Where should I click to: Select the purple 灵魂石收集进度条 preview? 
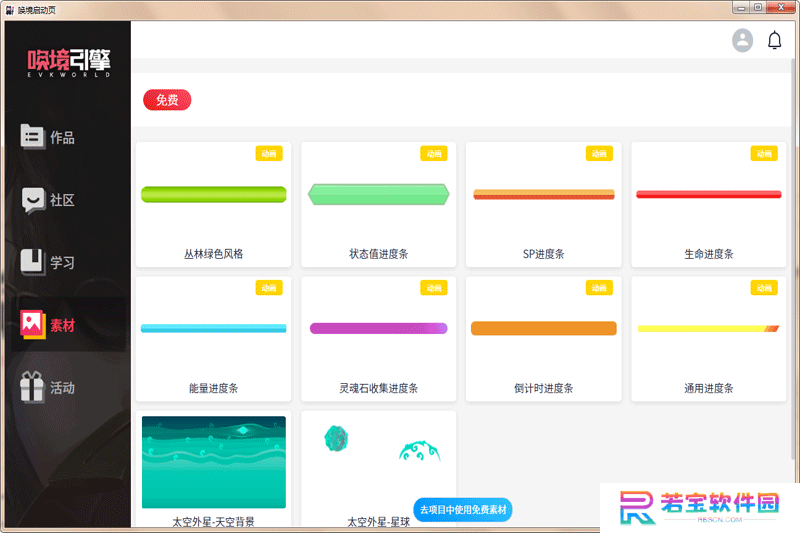[x=379, y=328]
